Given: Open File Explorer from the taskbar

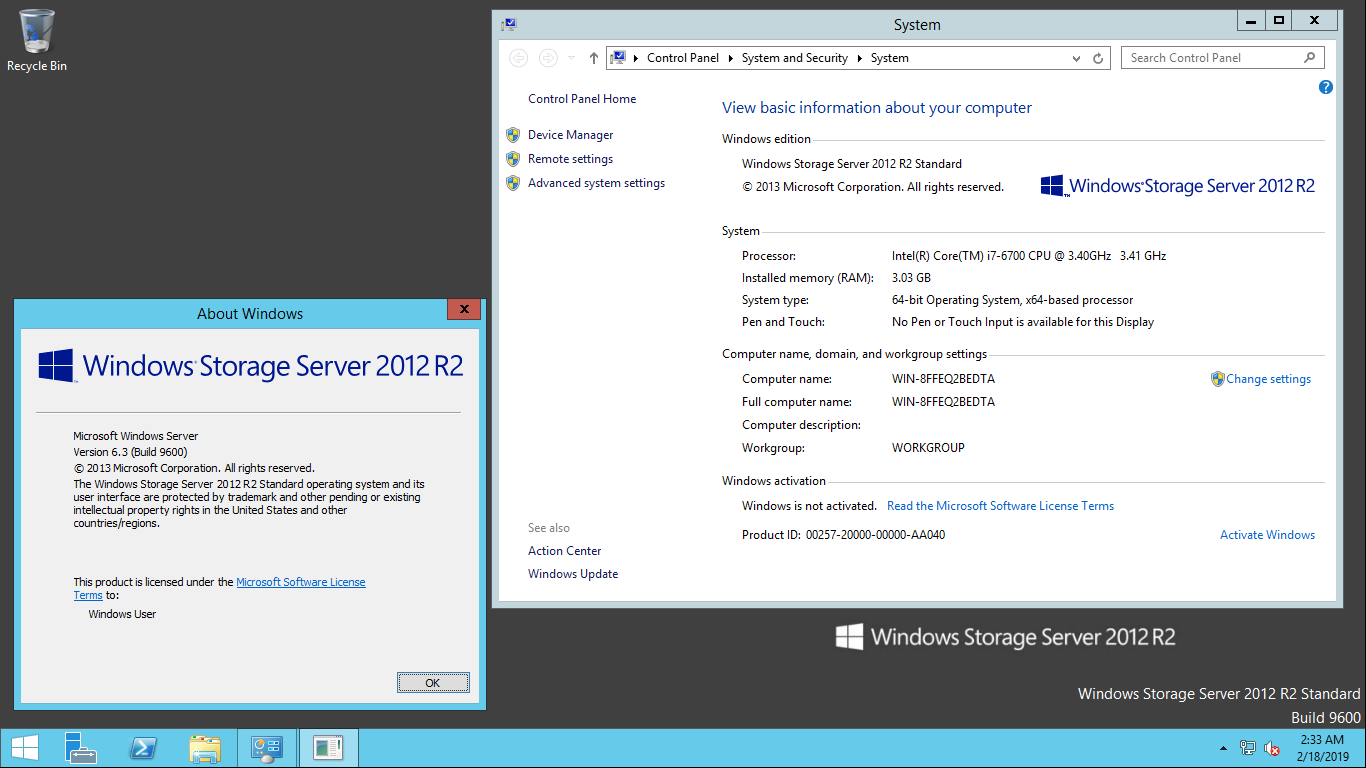Looking at the screenshot, I should (205, 748).
